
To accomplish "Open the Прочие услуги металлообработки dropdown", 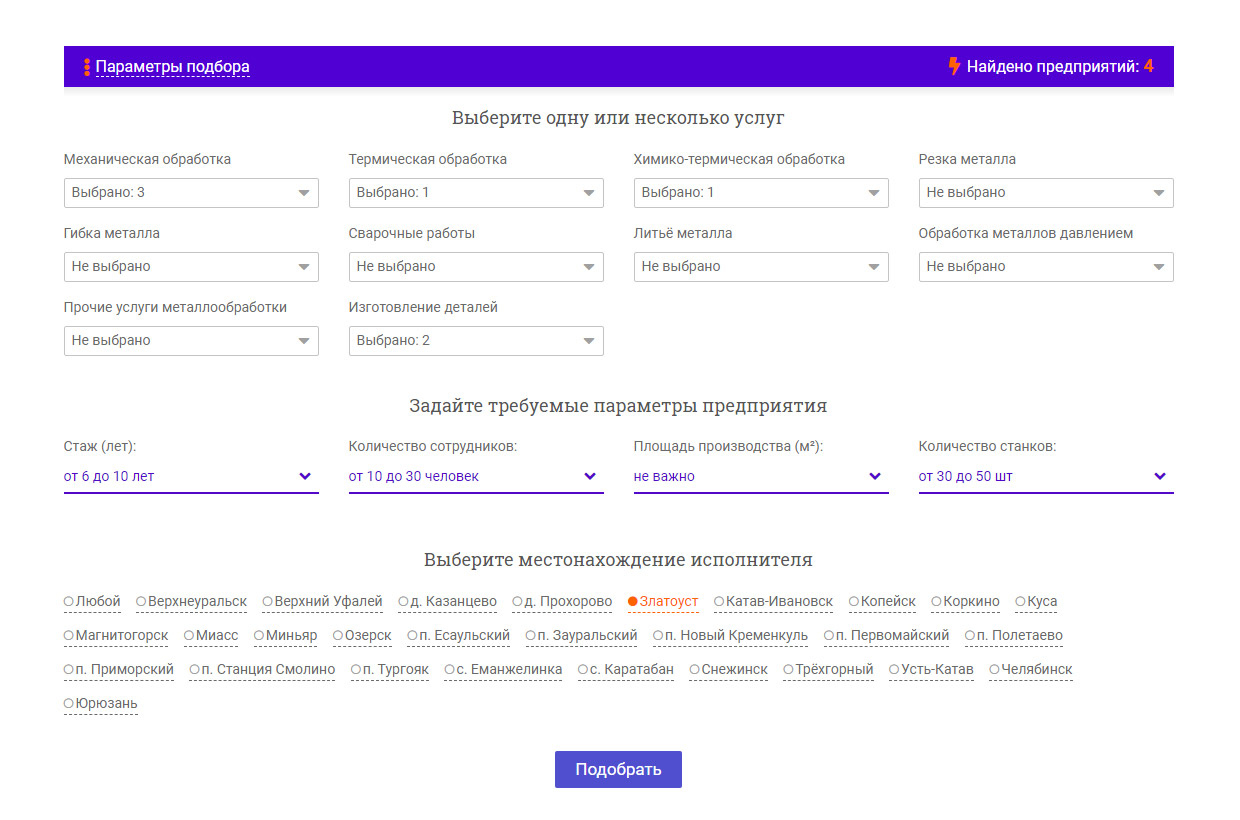I will [191, 340].
